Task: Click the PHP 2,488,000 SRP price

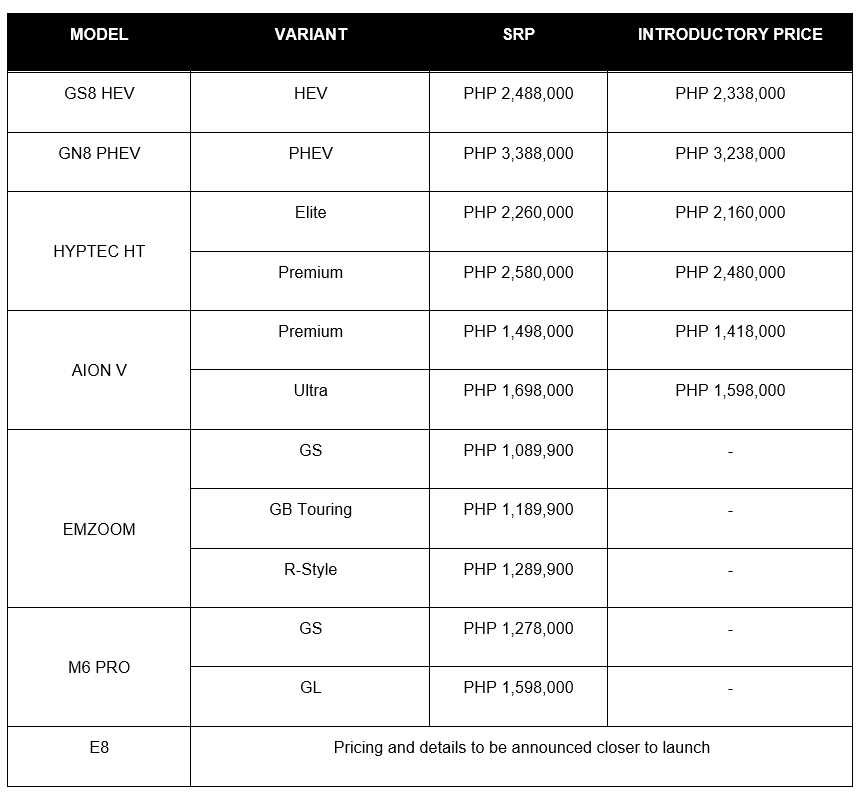Action: 518,94
